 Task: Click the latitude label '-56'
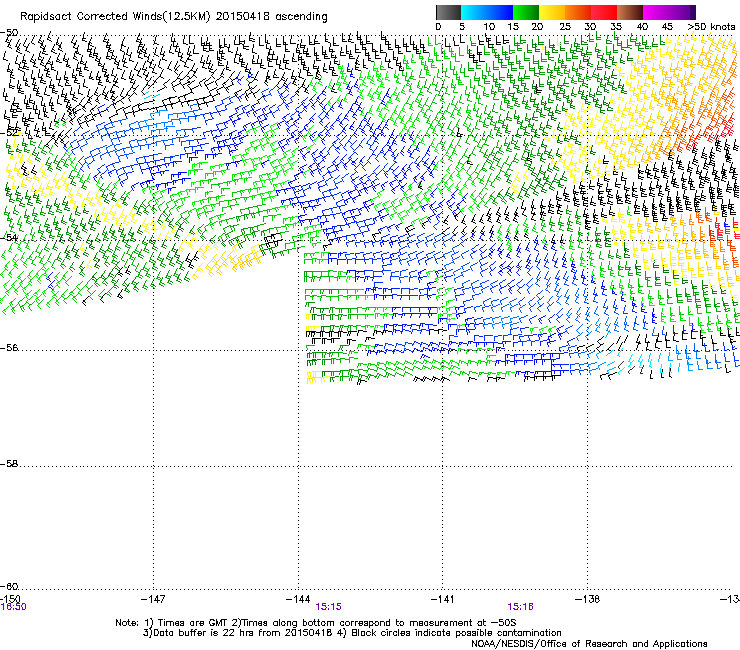[x=9, y=348]
